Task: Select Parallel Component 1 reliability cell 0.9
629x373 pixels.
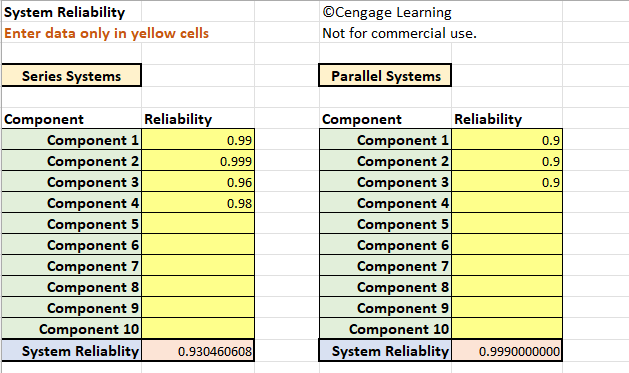Action: pyautogui.click(x=507, y=140)
